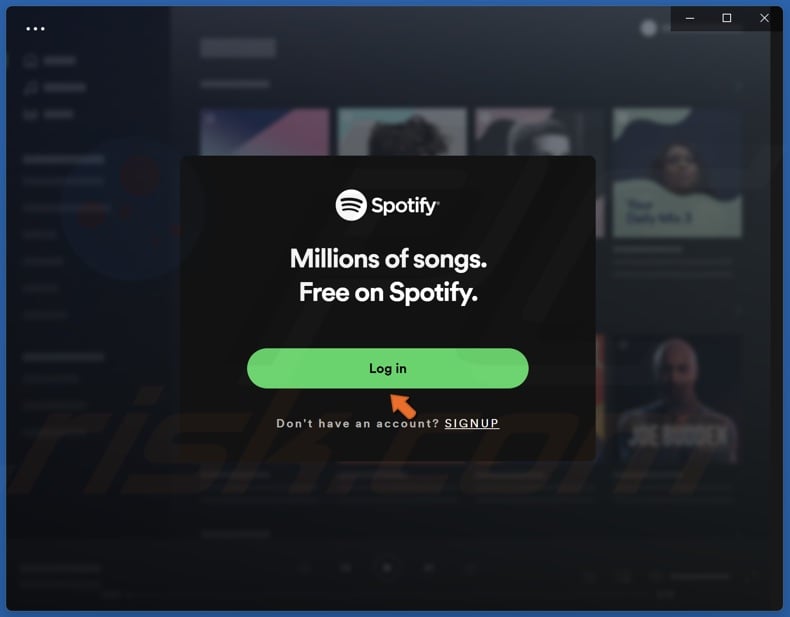Open the blurred user profile avatar
Screen dimensions: 790x617
[x=648, y=28]
